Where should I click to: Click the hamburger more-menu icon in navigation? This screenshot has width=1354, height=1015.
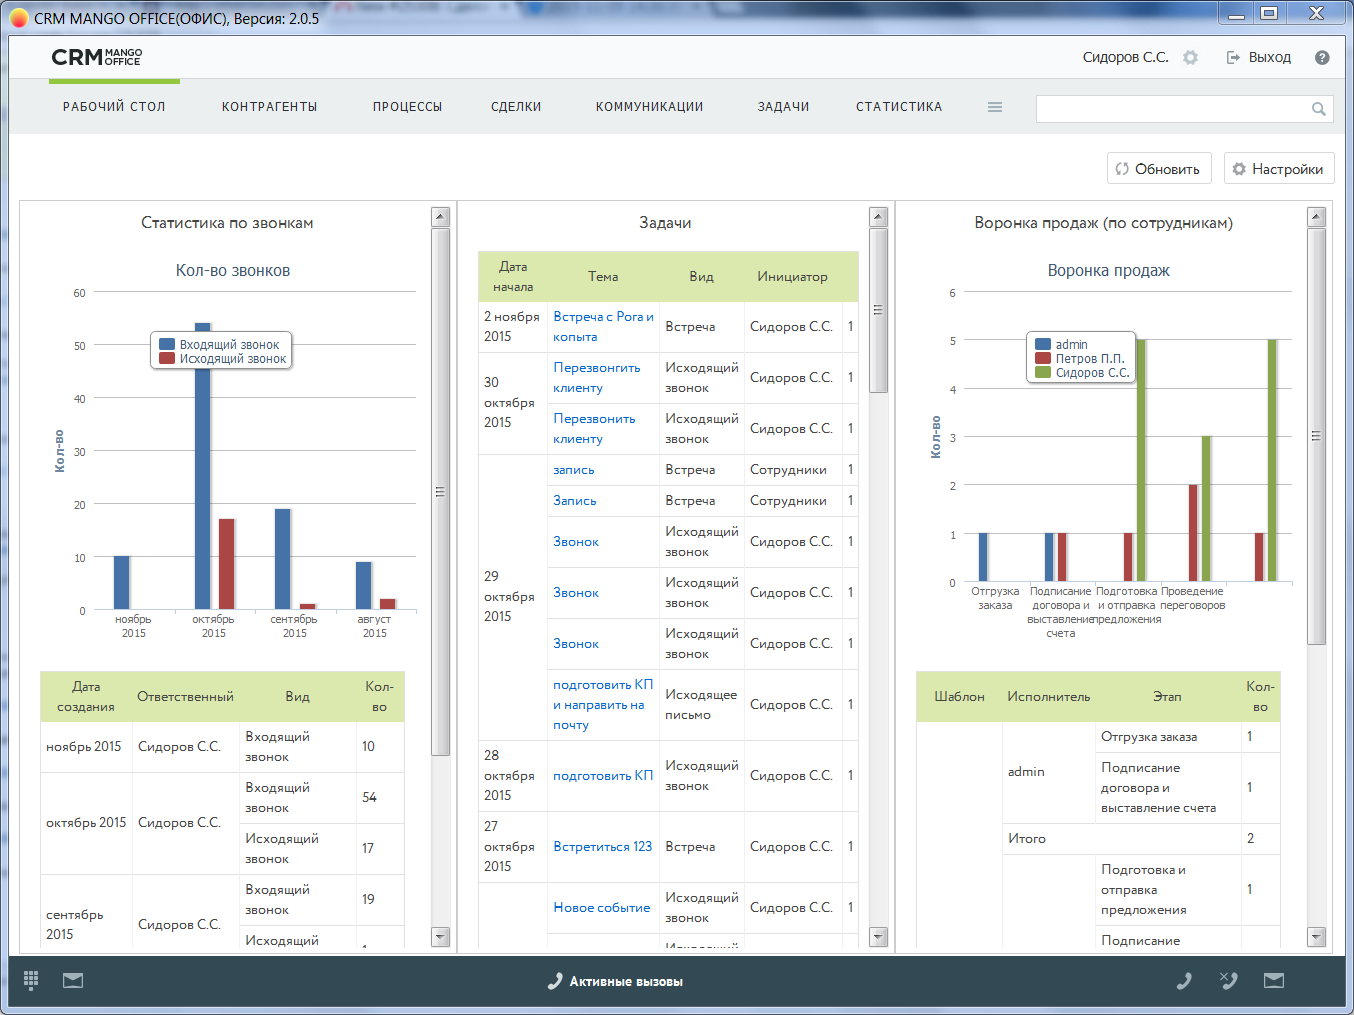pyautogui.click(x=995, y=107)
